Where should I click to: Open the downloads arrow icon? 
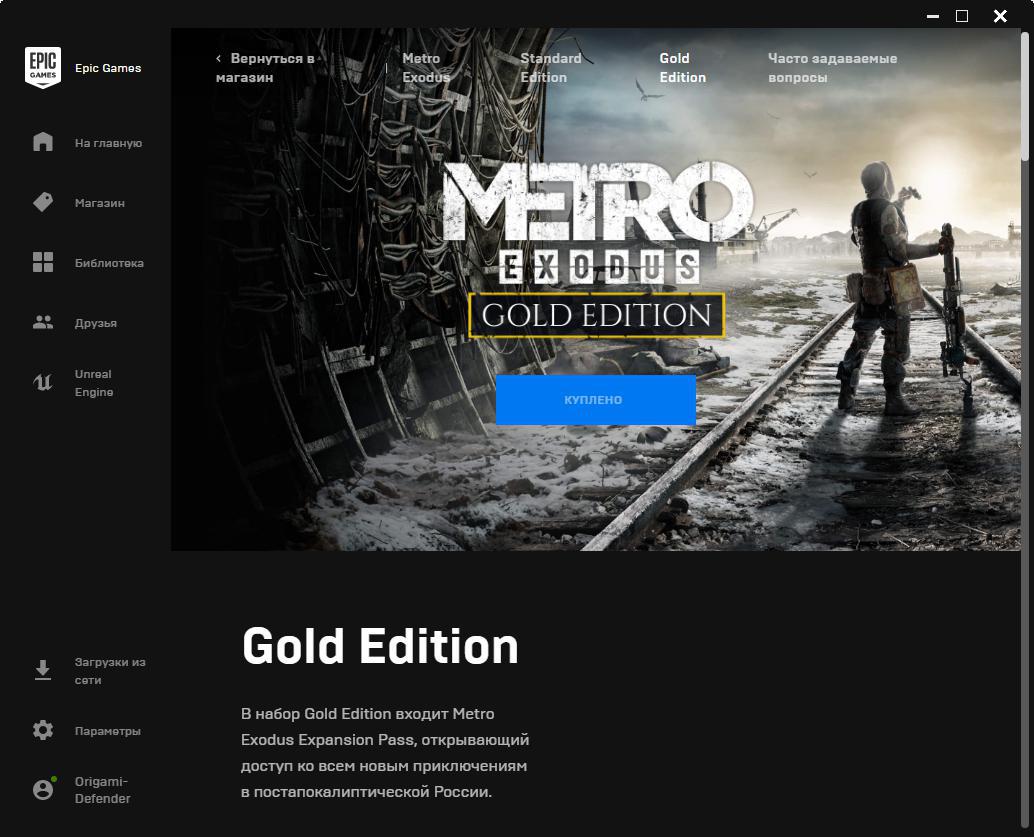pyautogui.click(x=43, y=670)
